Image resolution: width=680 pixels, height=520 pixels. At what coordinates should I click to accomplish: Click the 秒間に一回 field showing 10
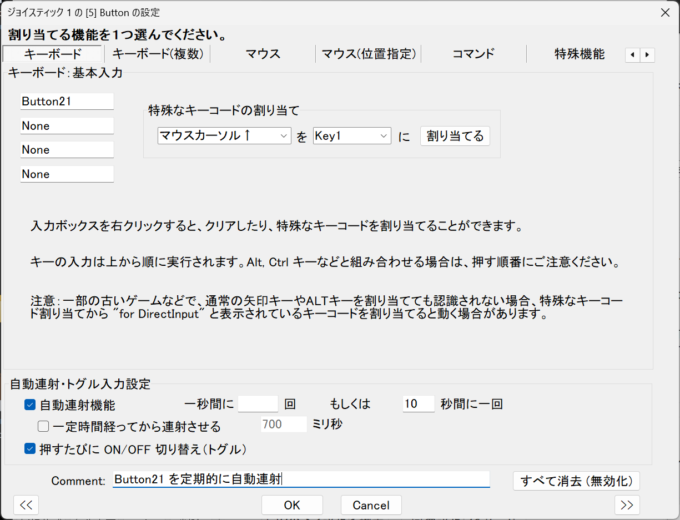(x=418, y=404)
